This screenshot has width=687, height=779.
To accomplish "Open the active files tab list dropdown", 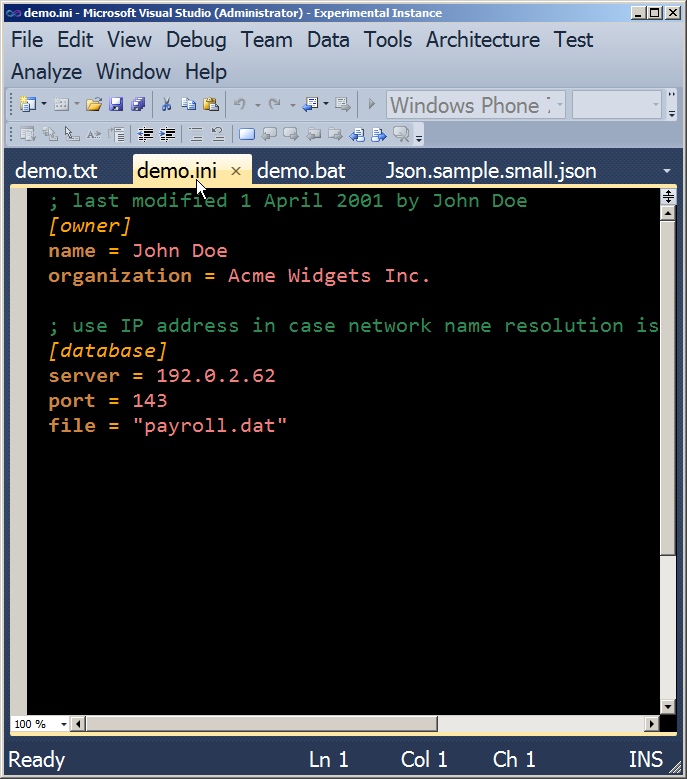I will click(667, 171).
